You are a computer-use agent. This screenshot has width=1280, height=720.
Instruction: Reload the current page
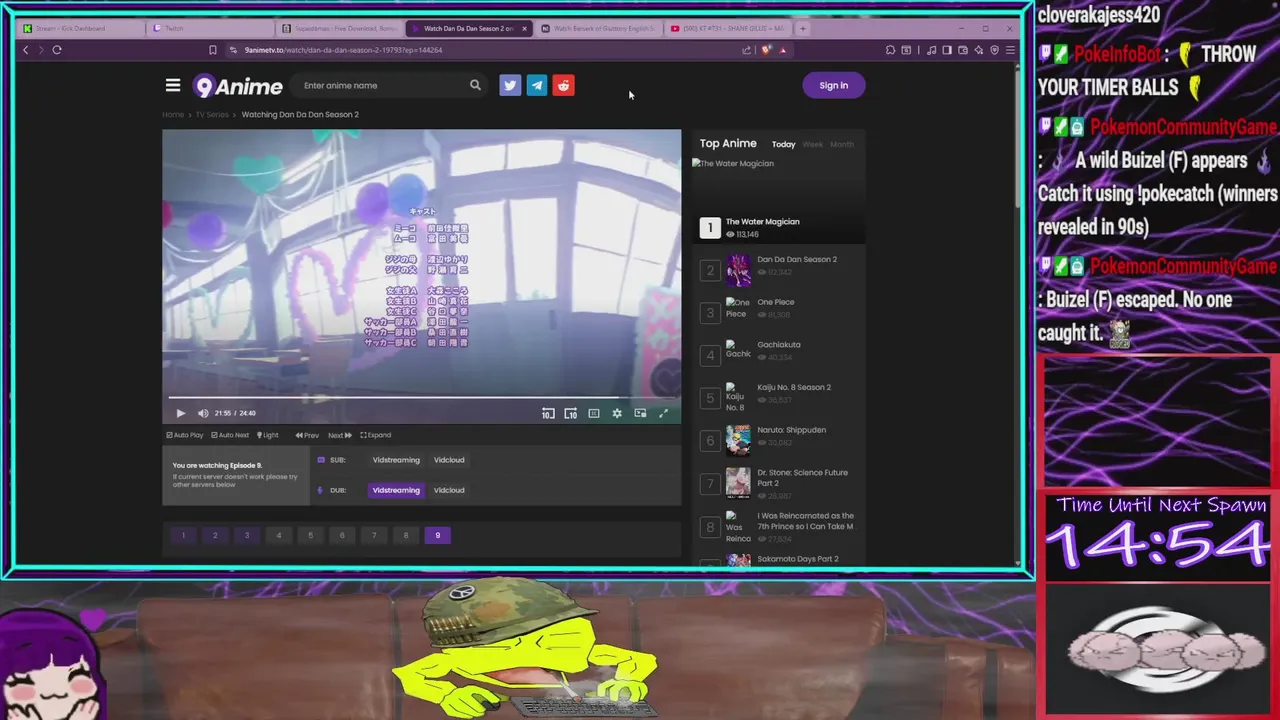coord(57,50)
